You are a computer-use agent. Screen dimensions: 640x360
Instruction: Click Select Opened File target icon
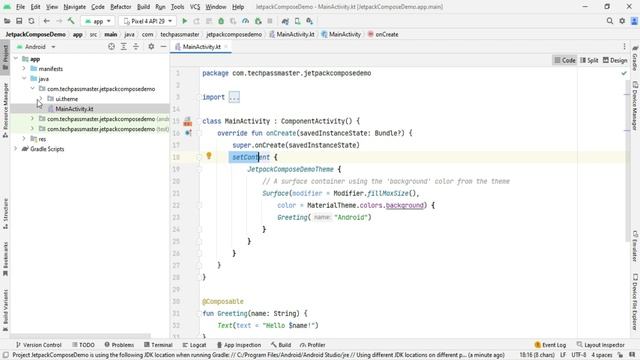tap(111, 47)
